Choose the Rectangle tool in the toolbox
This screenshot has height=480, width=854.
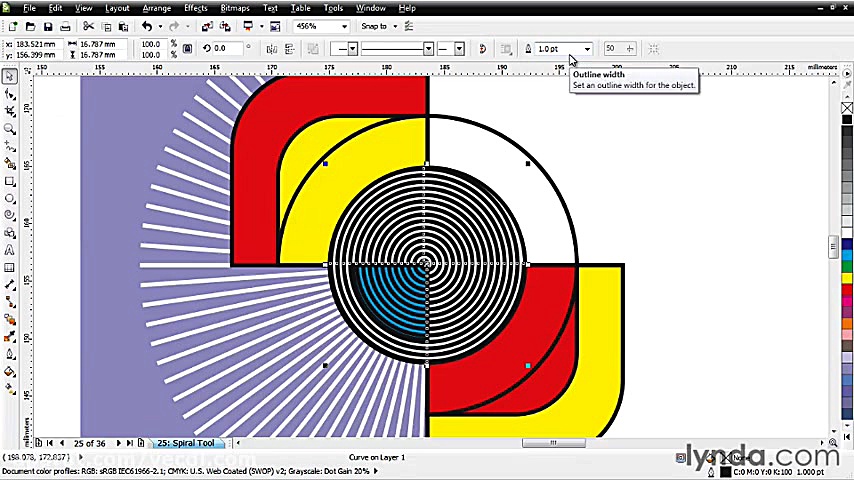coord(10,181)
